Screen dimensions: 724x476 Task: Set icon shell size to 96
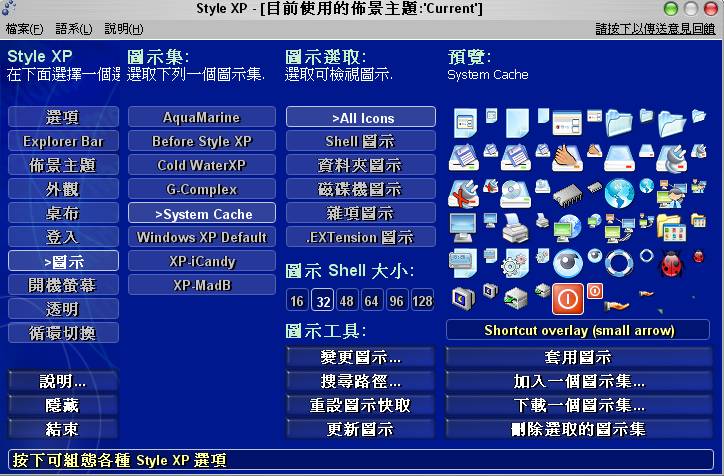click(397, 301)
